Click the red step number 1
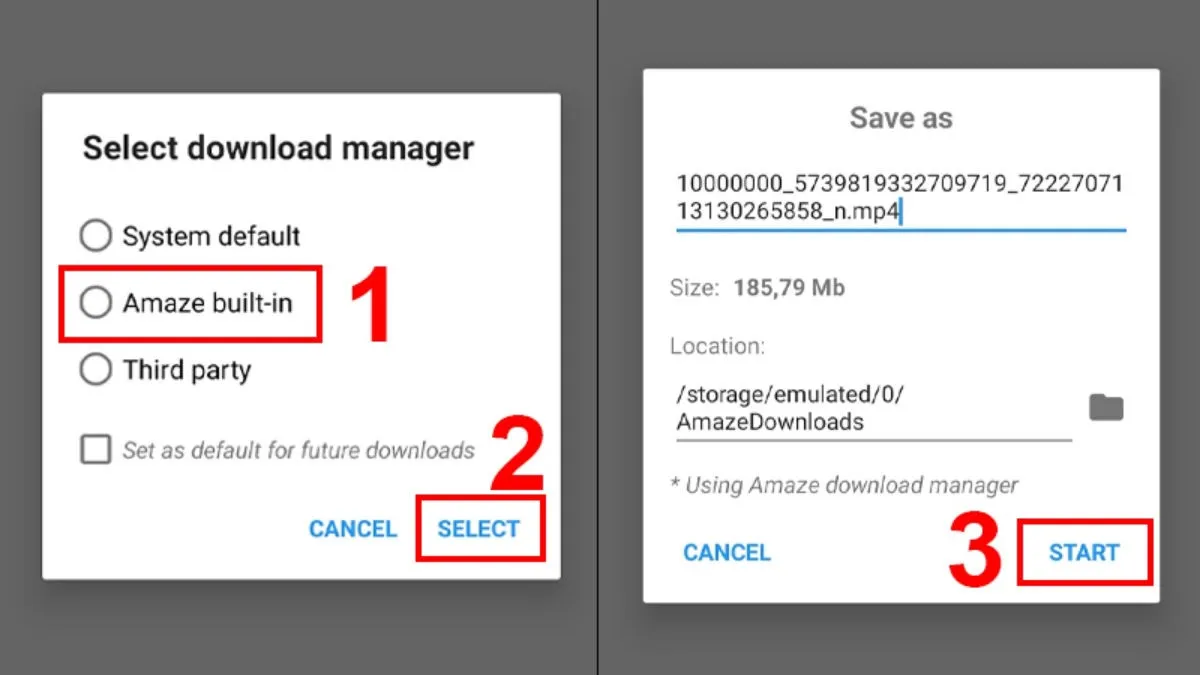Viewport: 1200px width, 675px height. (368, 306)
